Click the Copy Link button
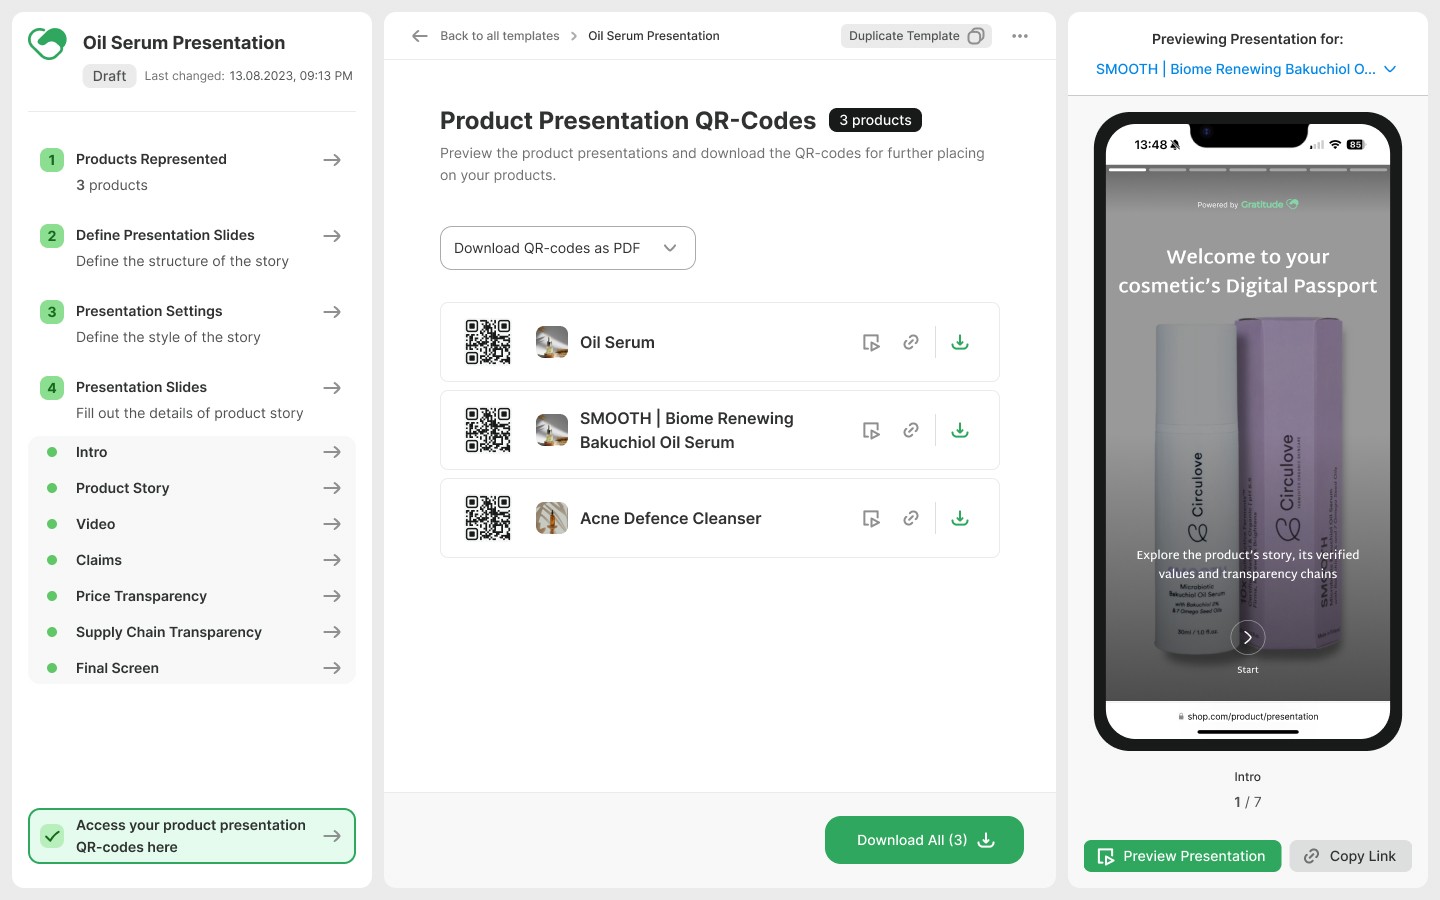This screenshot has height=900, width=1440. (x=1351, y=856)
